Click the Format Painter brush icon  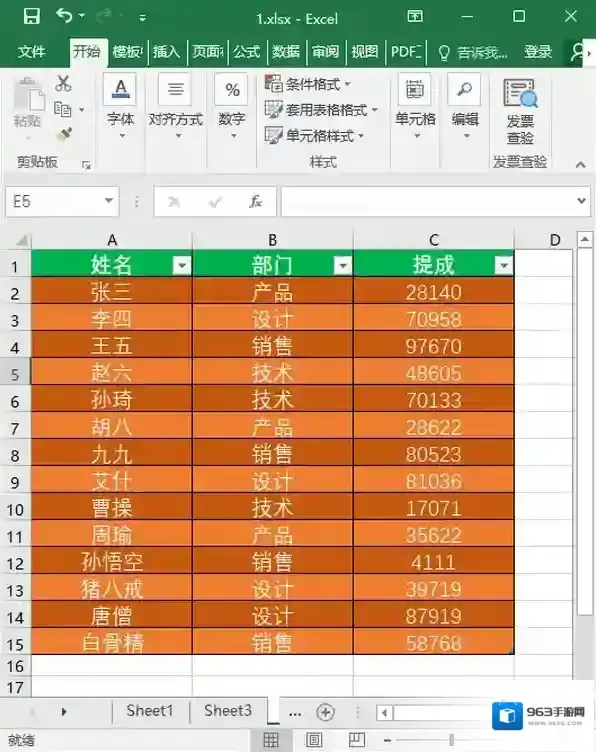click(64, 134)
